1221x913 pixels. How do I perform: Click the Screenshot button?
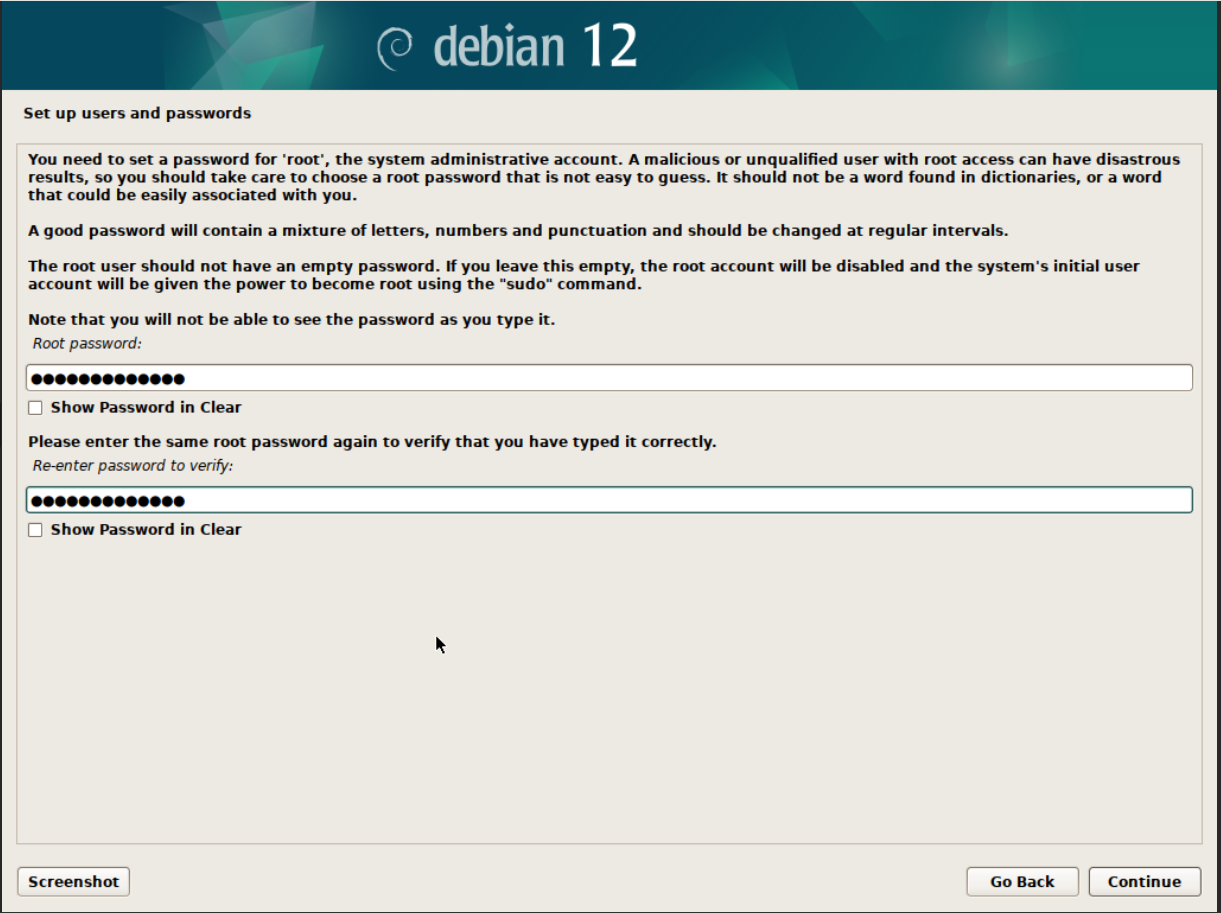[x=74, y=881]
